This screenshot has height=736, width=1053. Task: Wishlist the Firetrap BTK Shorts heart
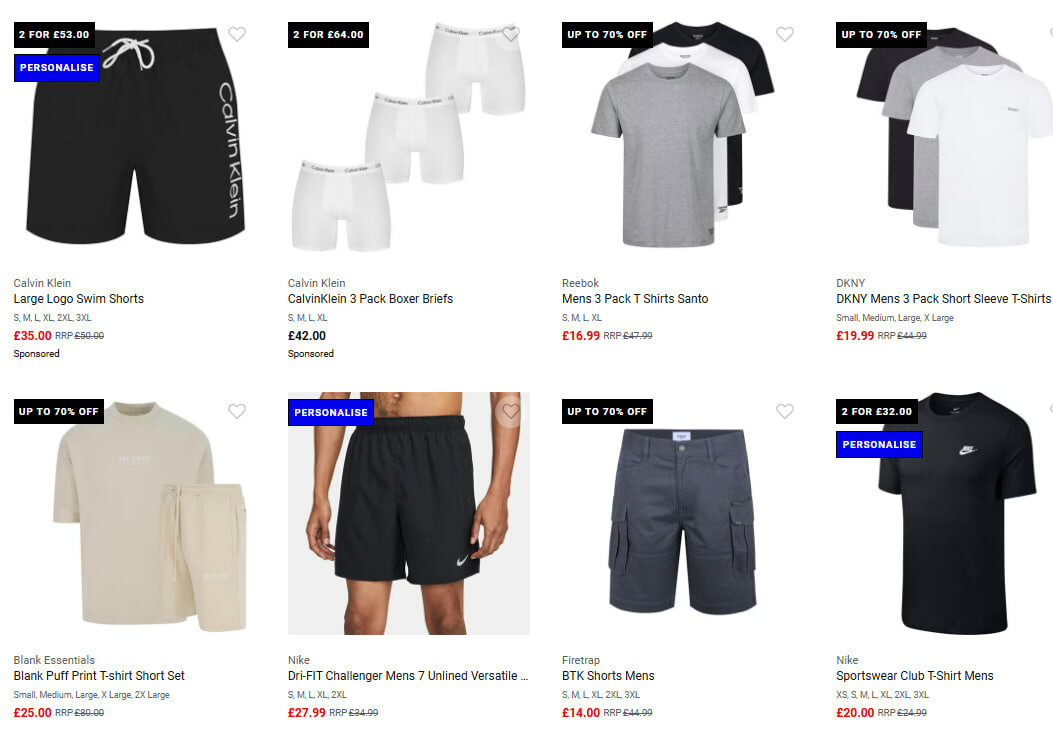tap(784, 411)
